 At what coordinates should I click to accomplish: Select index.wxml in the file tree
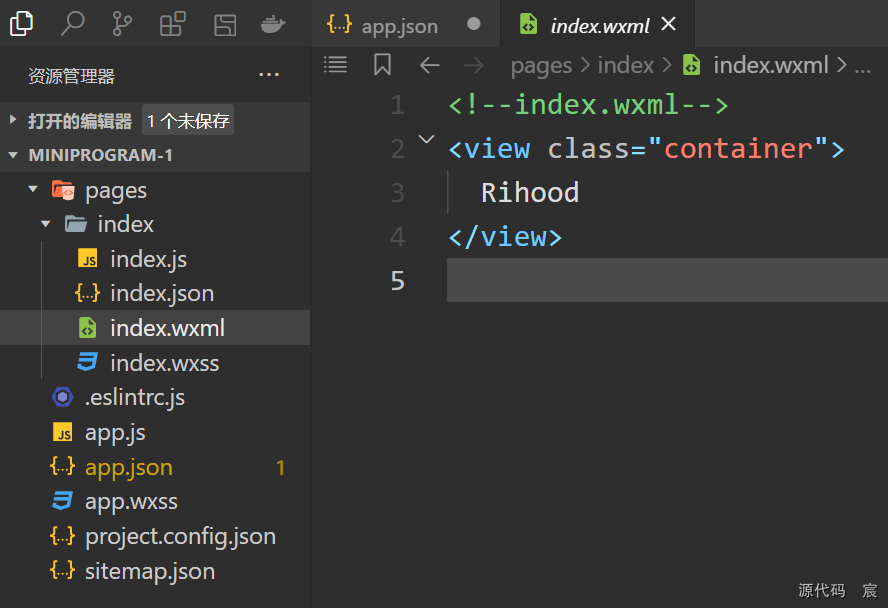155,328
